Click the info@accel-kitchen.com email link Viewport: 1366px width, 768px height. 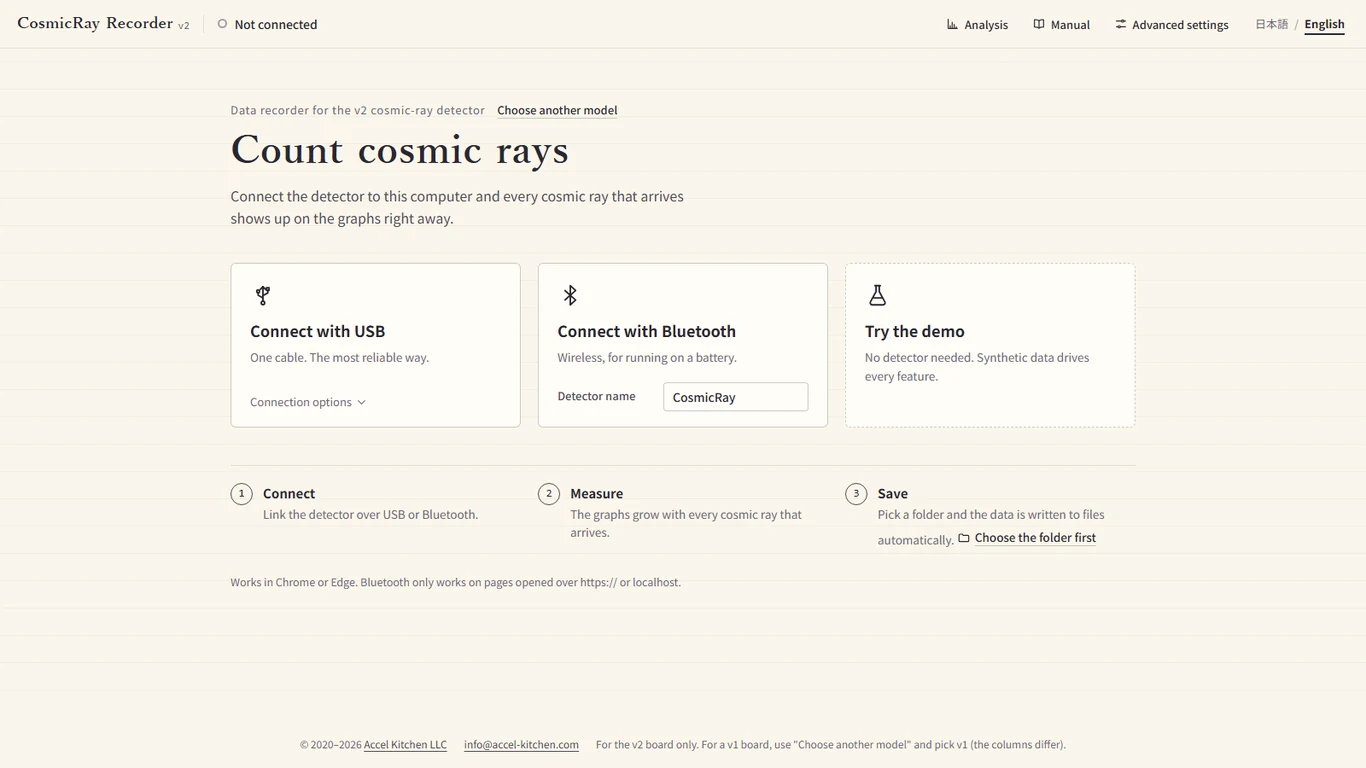coord(521,745)
